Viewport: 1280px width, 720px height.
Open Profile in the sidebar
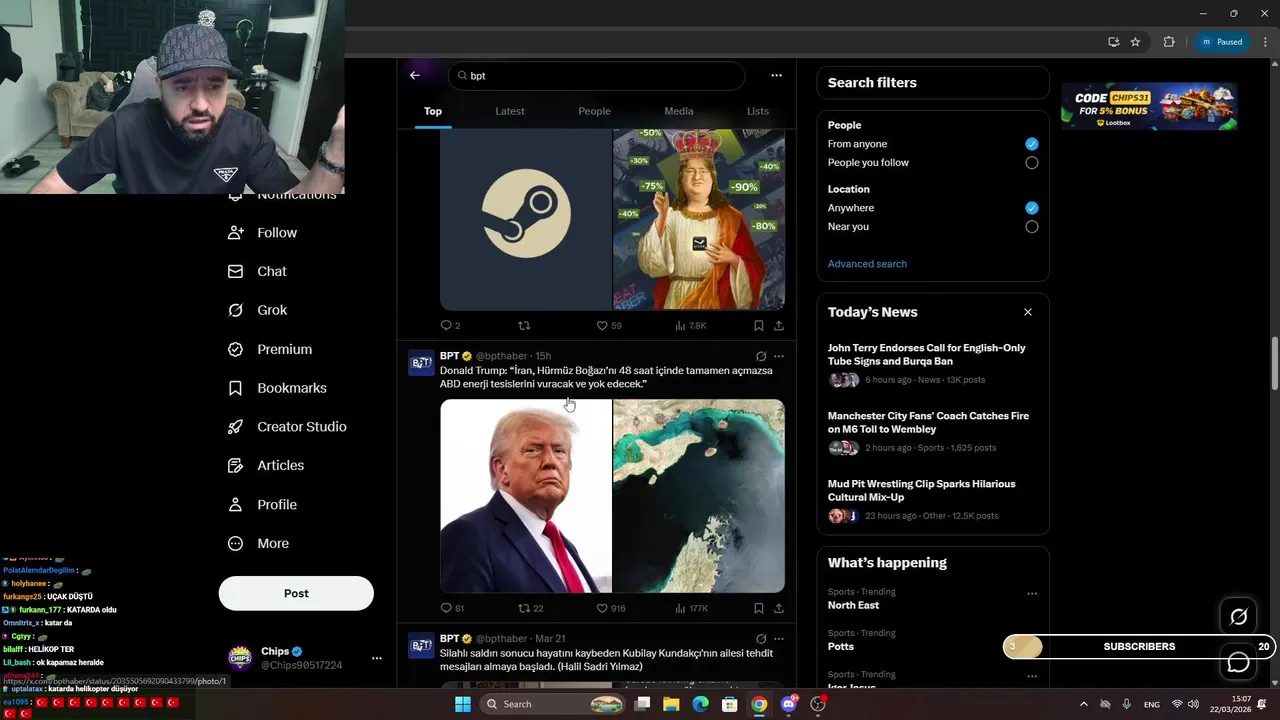tap(263, 505)
